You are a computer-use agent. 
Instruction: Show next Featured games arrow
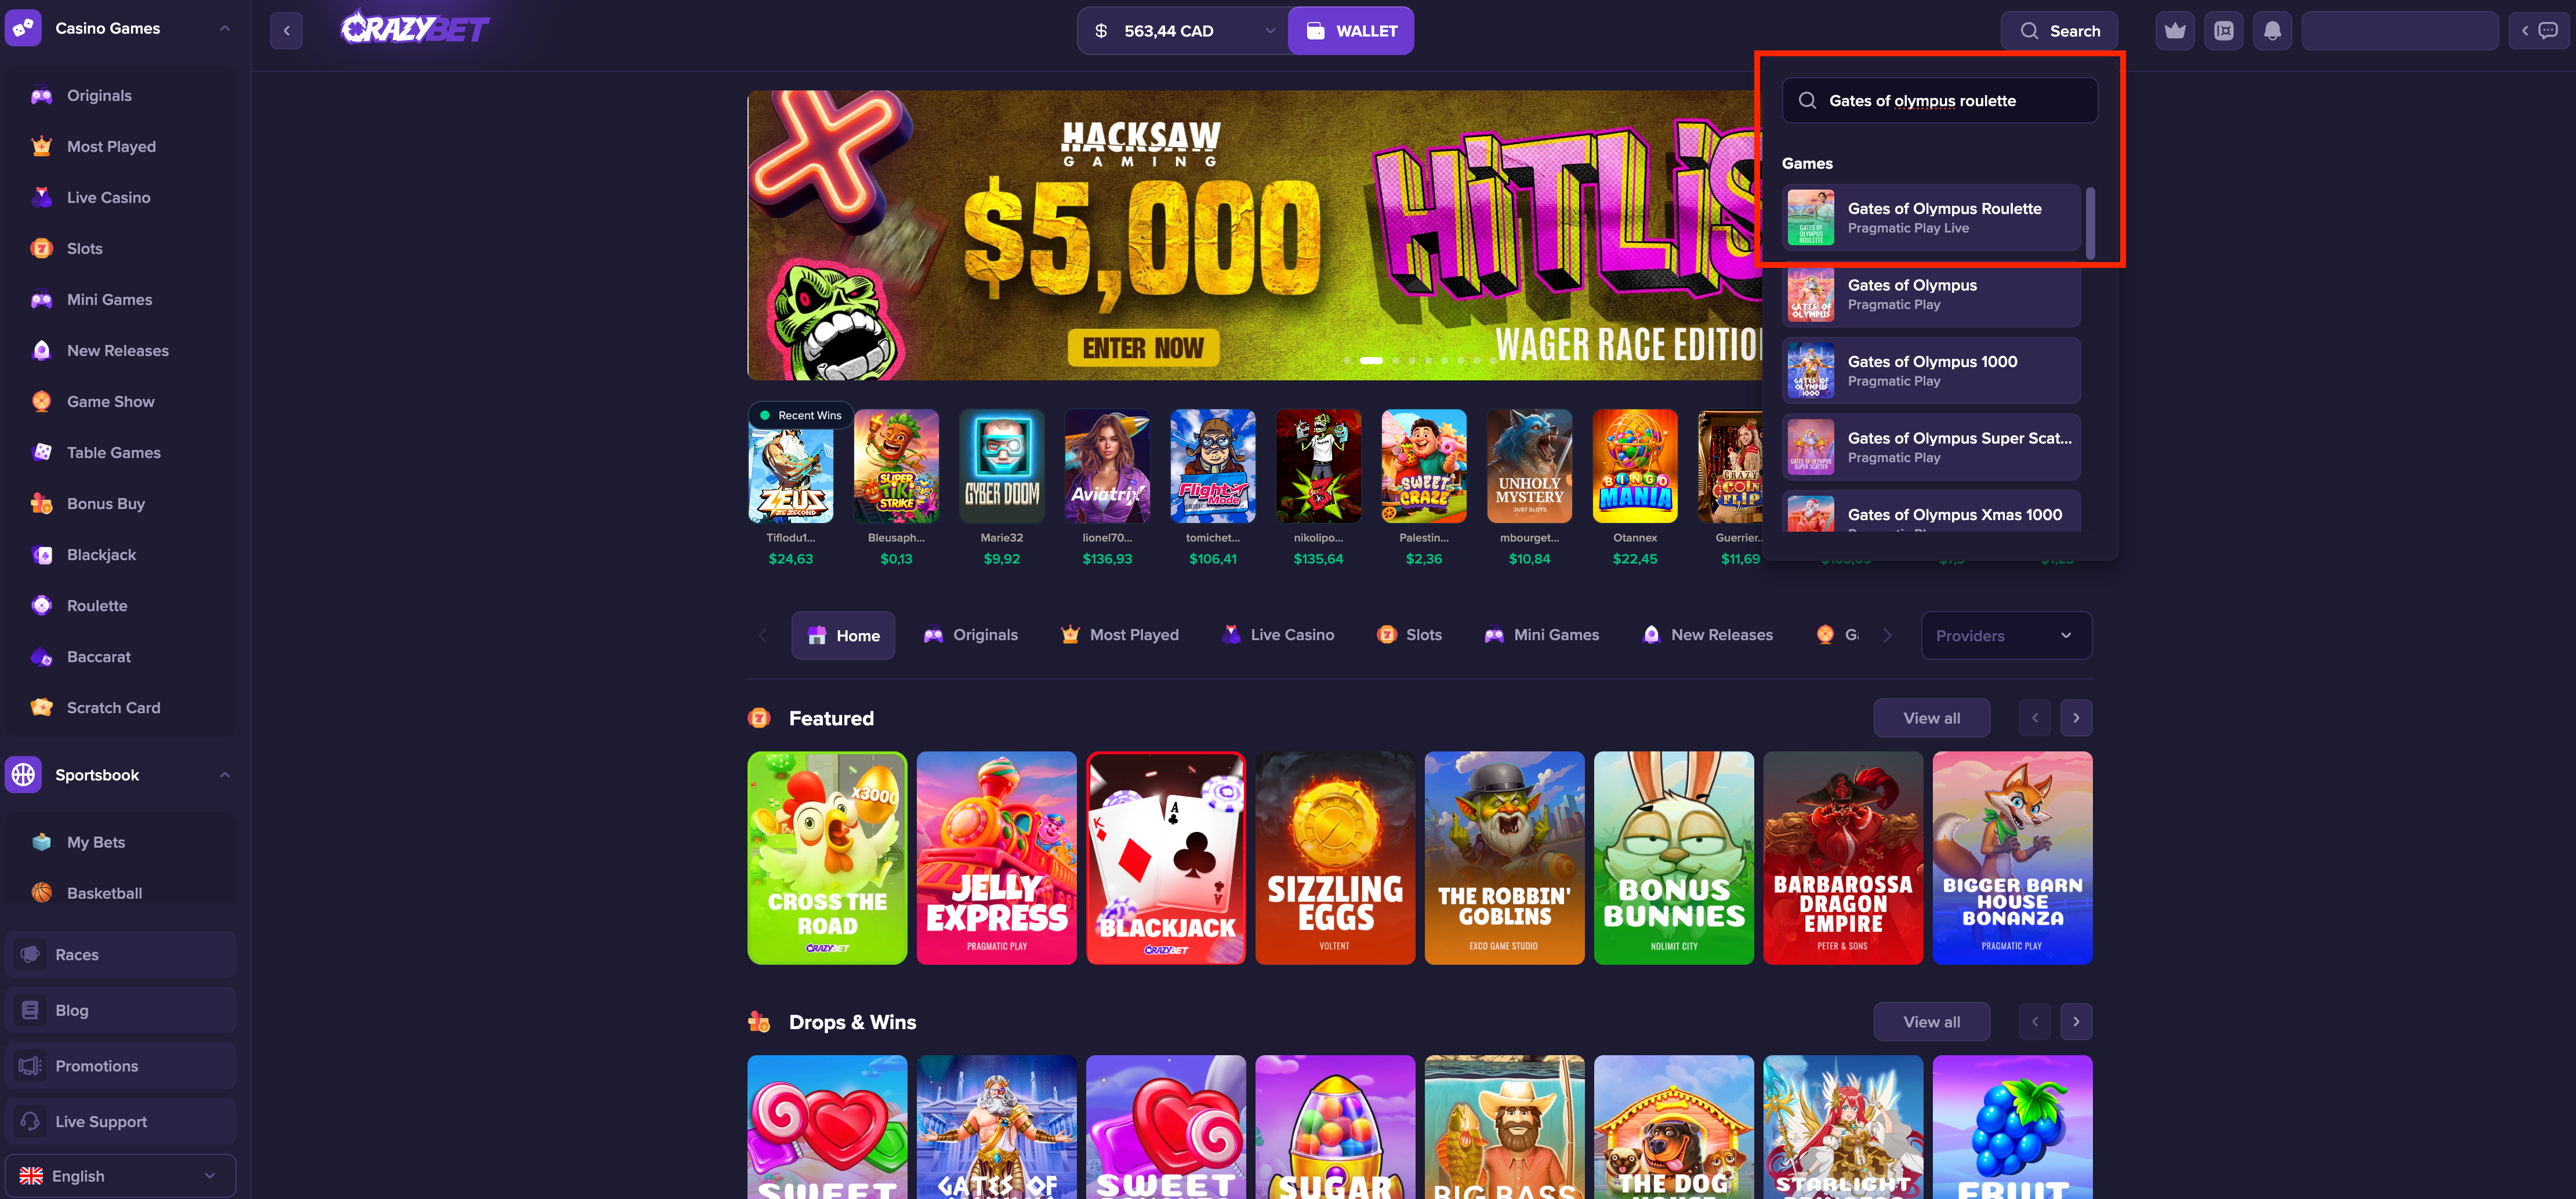click(2076, 718)
